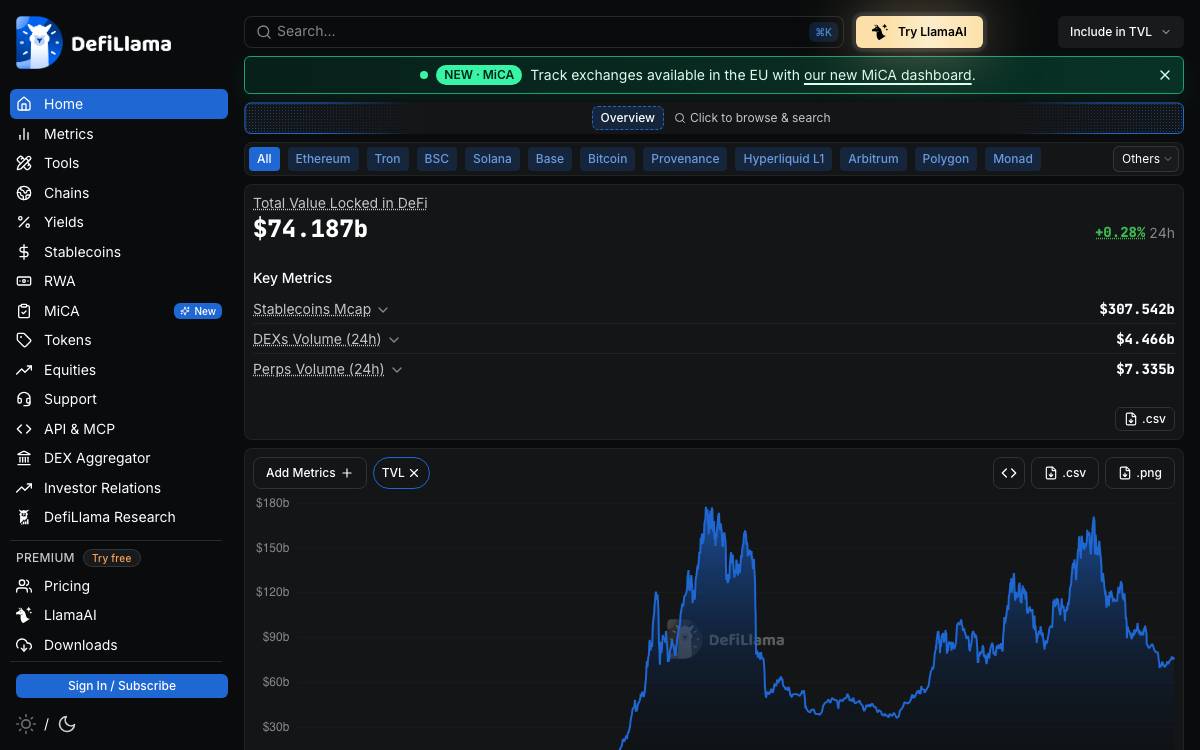Image resolution: width=1200 pixels, height=750 pixels.
Task: Click the Search magnifier icon
Action: point(264,32)
